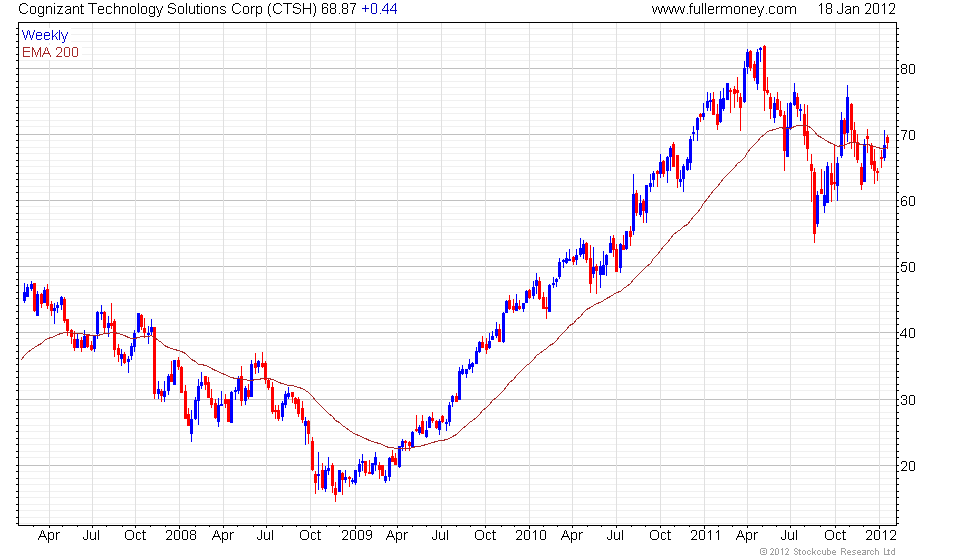Click the 80 price axis label
980x560 pixels.
tap(908, 69)
